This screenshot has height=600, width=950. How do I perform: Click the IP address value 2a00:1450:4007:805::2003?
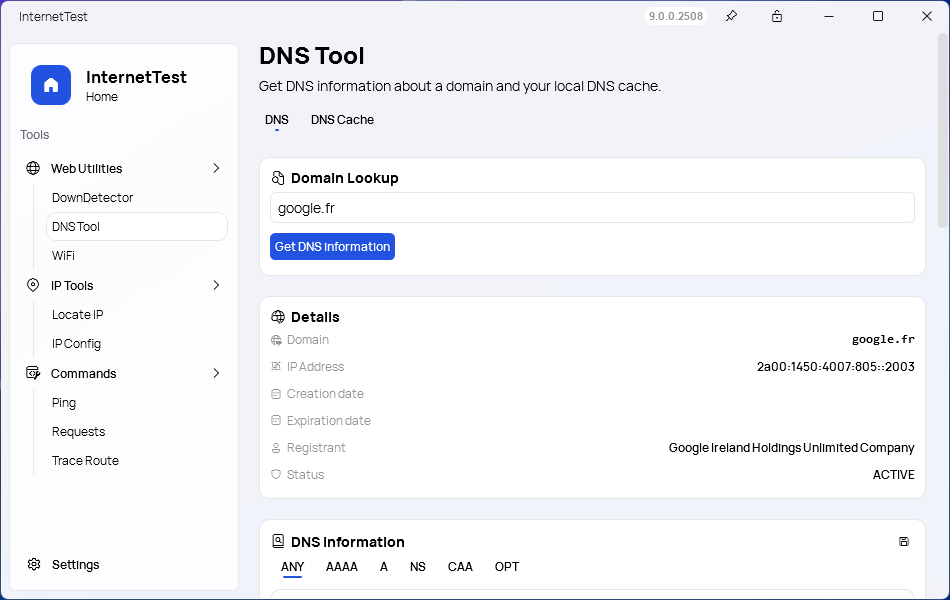pyautogui.click(x=835, y=367)
